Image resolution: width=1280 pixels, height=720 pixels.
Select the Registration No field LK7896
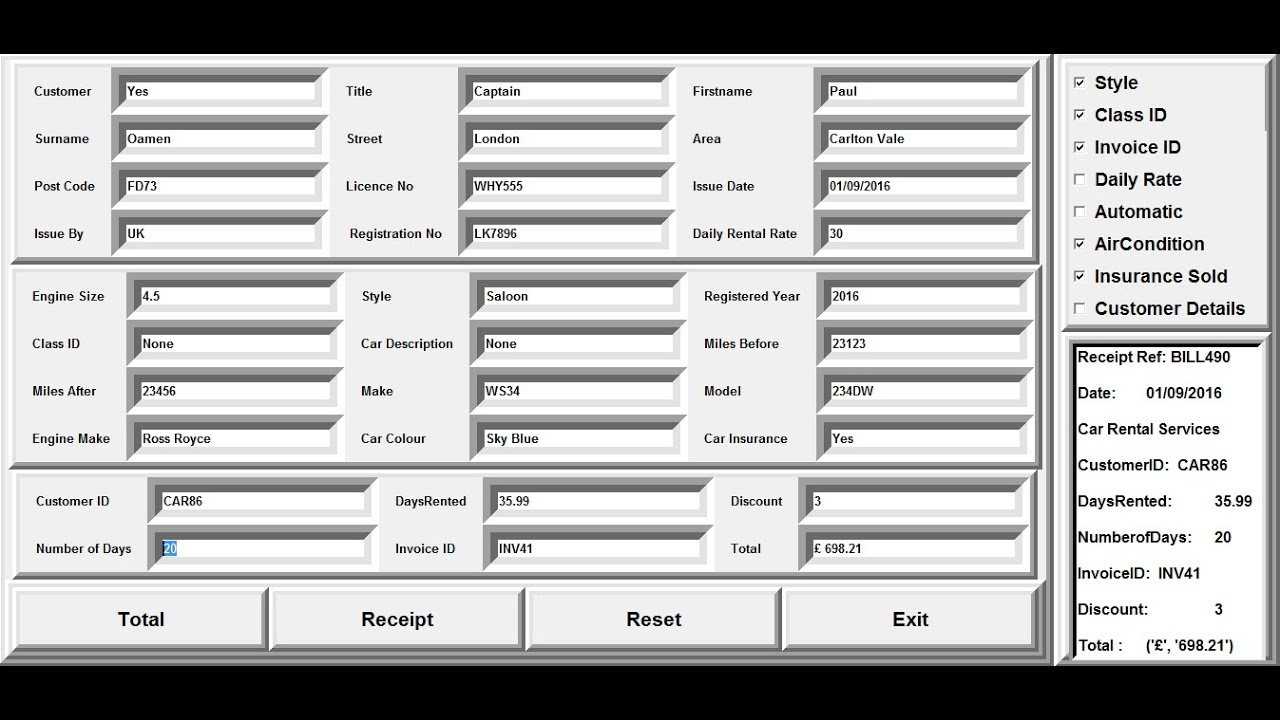pyautogui.click(x=566, y=233)
